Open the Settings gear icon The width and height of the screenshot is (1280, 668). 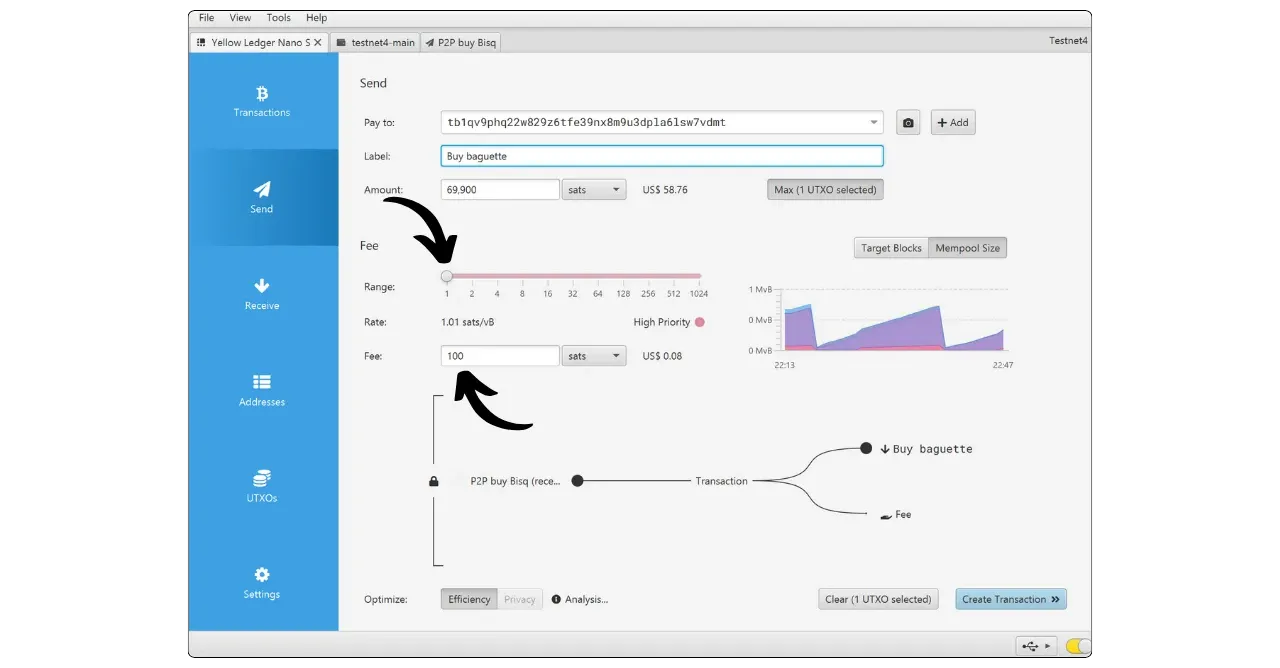pos(262,575)
